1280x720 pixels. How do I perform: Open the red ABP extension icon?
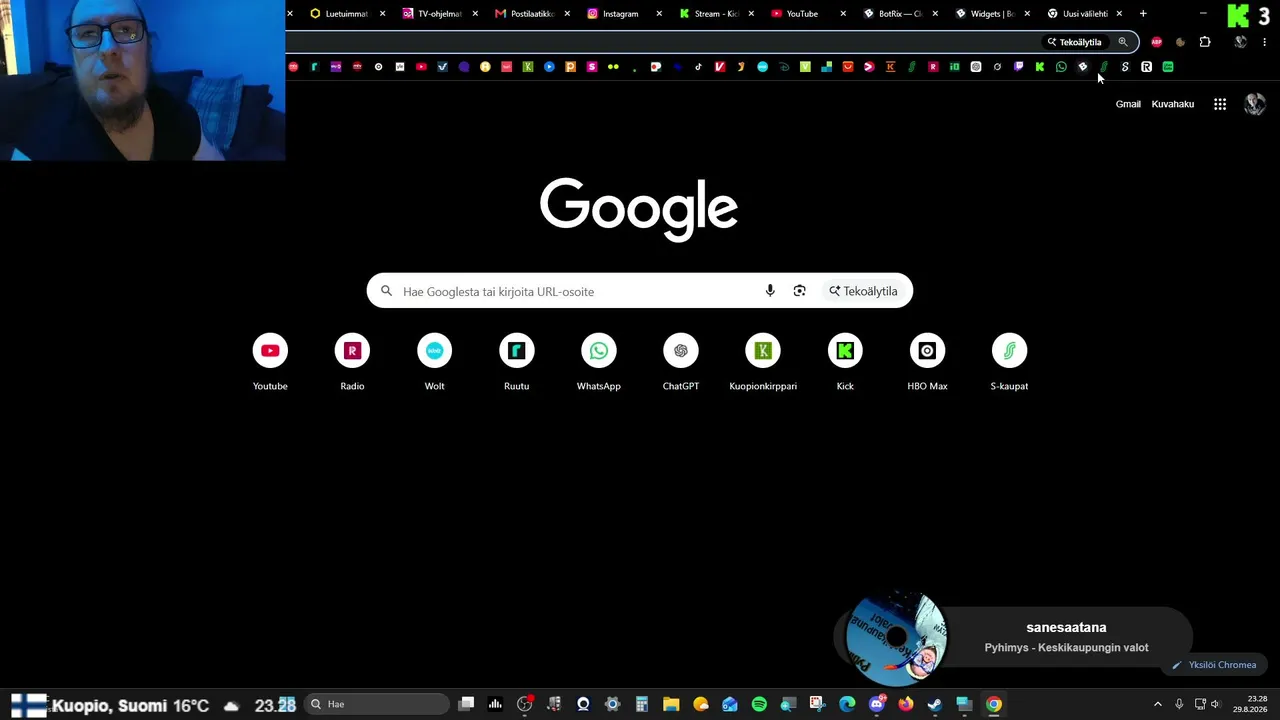[x=1157, y=42]
